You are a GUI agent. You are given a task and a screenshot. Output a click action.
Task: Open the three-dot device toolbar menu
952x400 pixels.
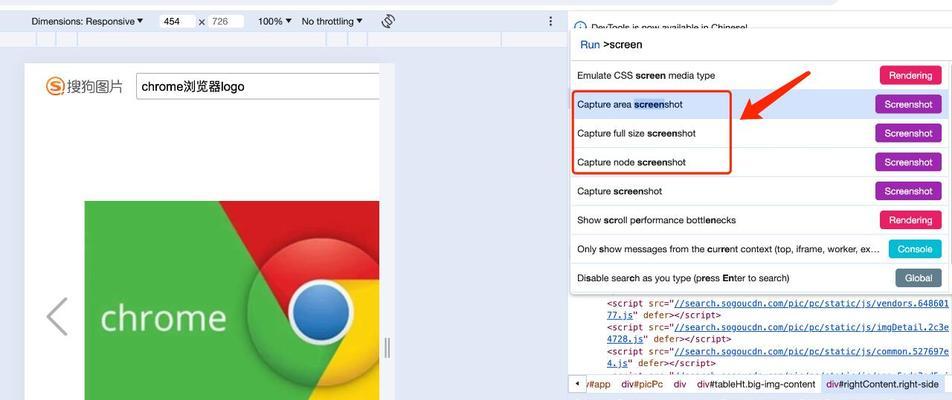[x=550, y=21]
